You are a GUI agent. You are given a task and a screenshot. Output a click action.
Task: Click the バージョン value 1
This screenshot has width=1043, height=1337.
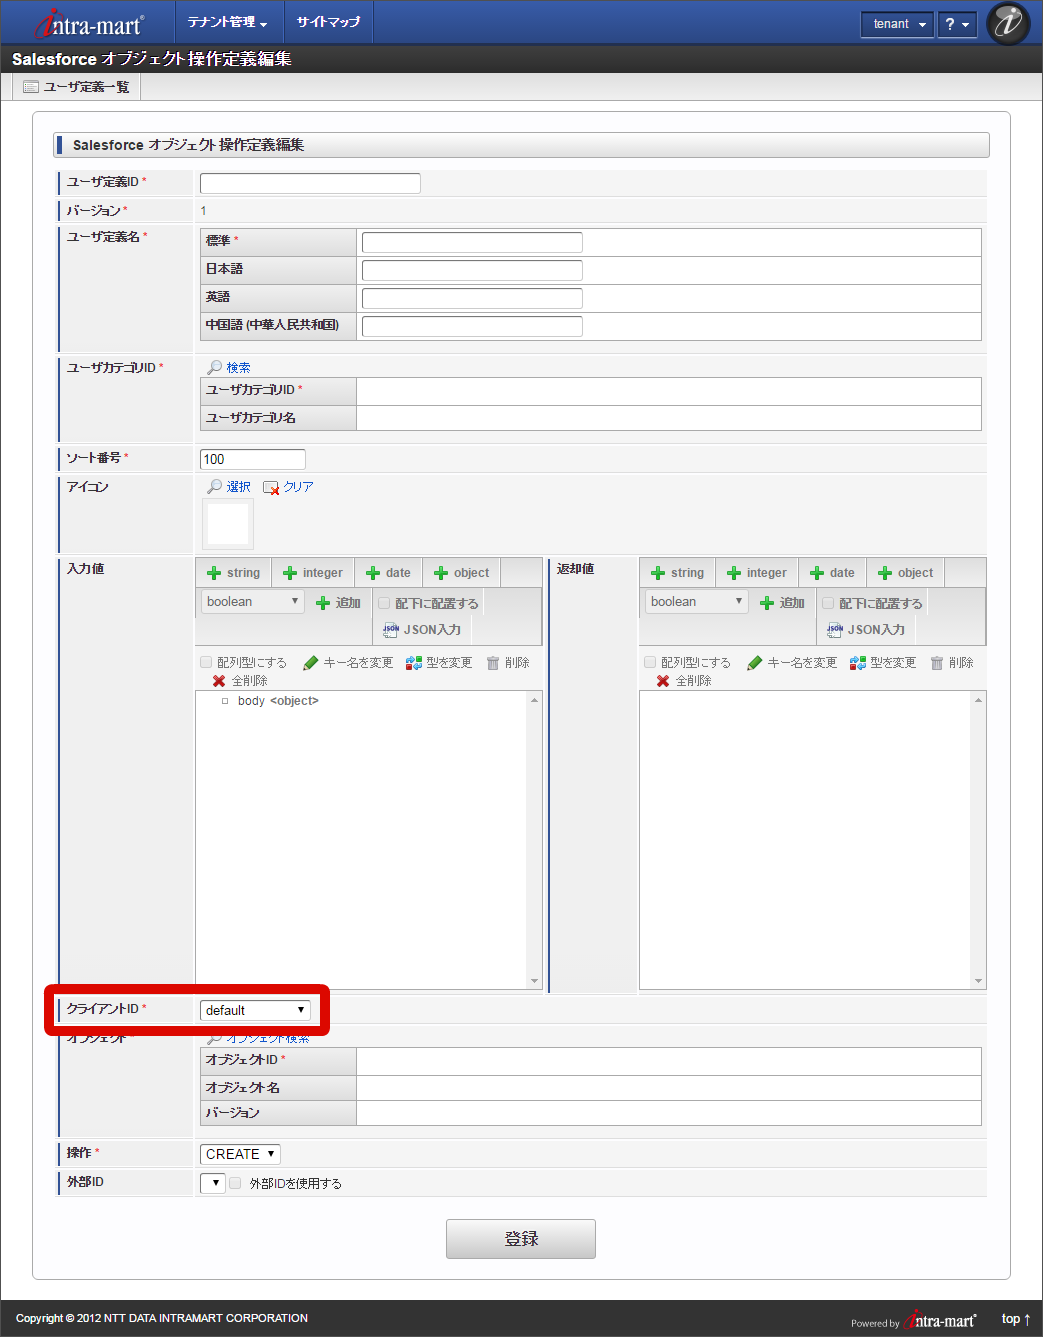[204, 210]
